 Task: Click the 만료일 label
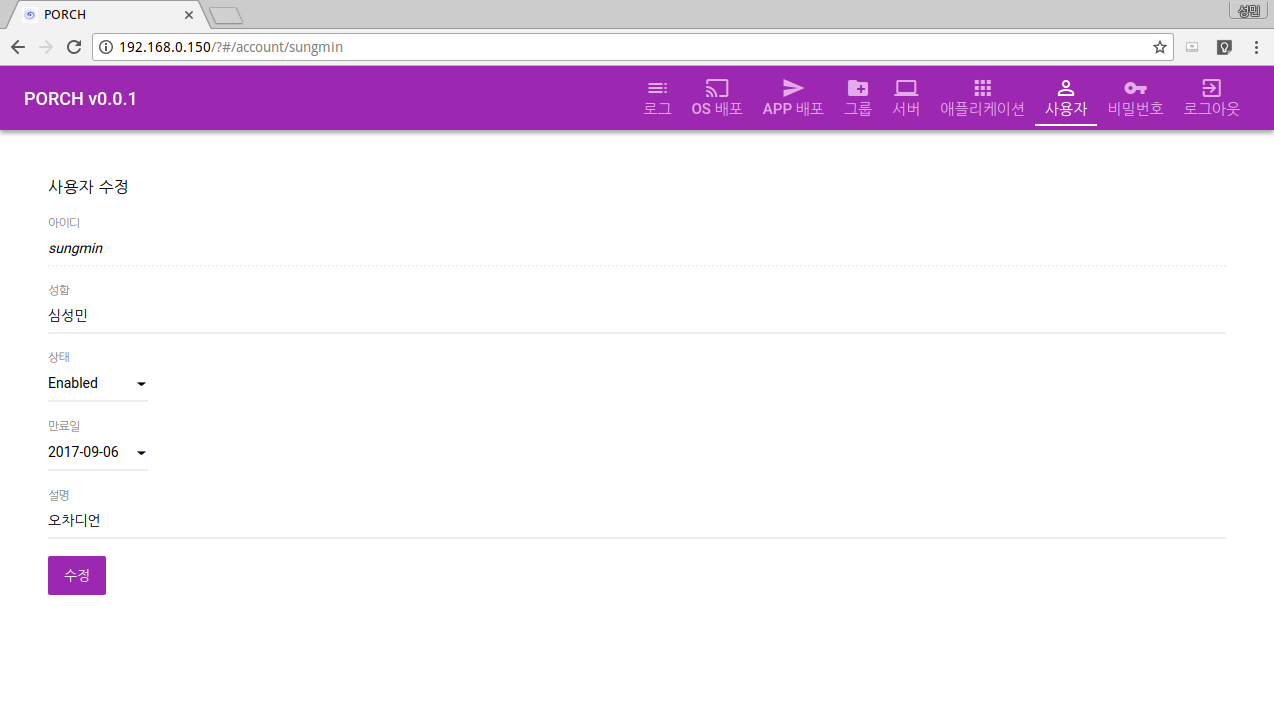[64, 426]
